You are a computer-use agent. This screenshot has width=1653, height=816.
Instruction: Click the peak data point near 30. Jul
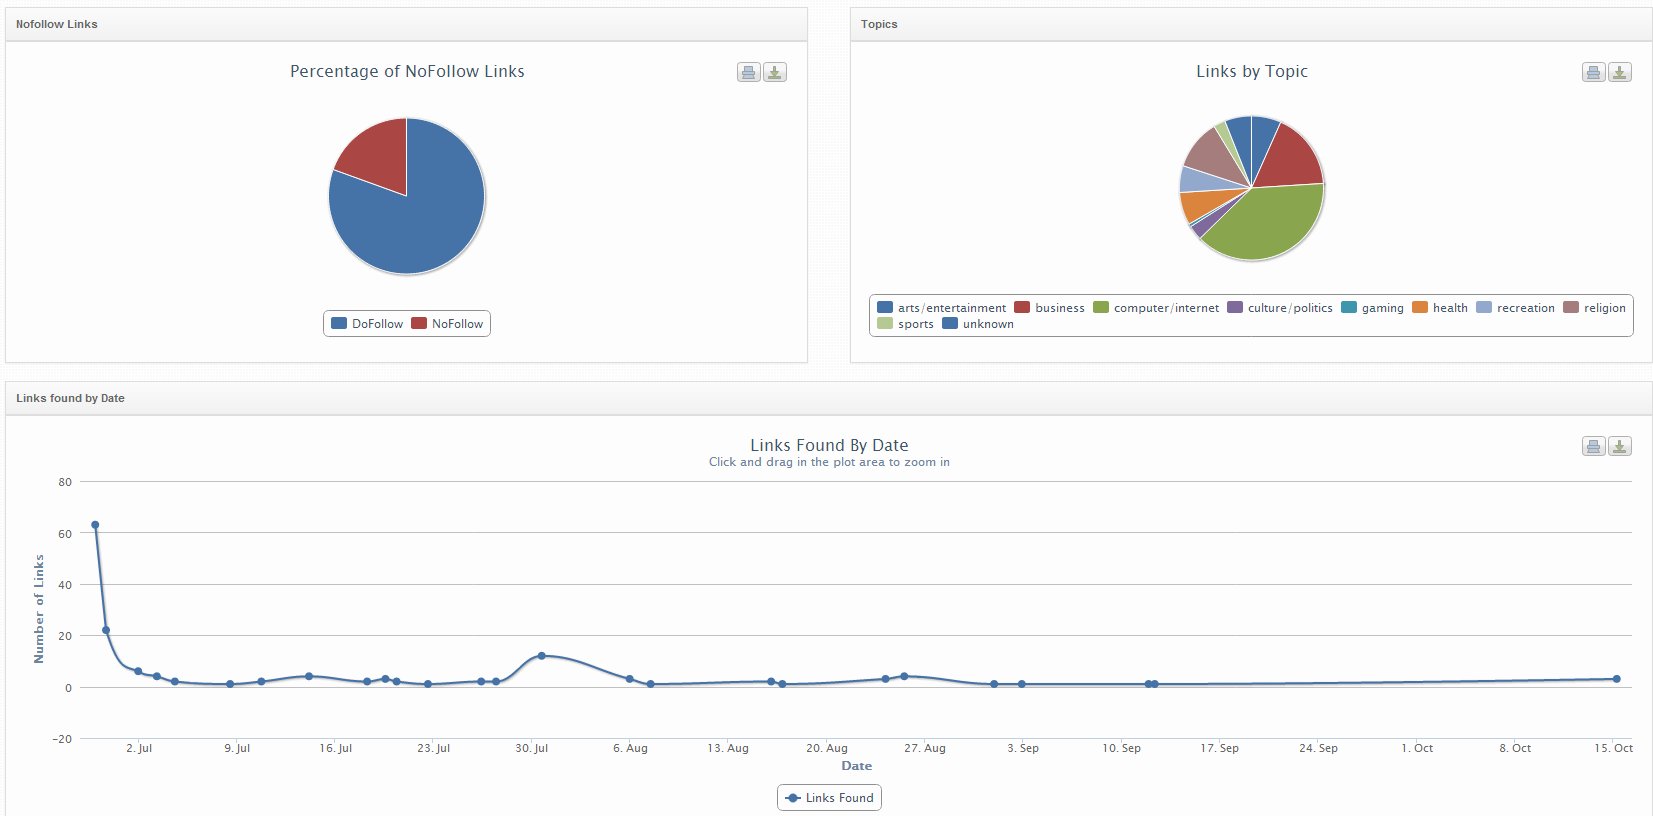(541, 656)
